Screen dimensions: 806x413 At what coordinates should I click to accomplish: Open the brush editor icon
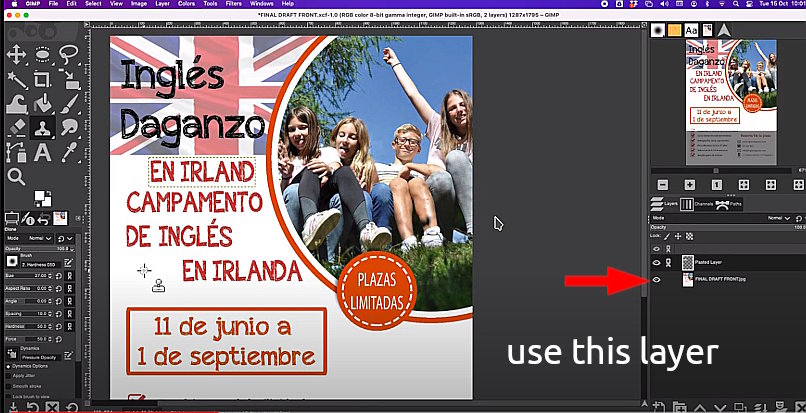tap(68, 263)
